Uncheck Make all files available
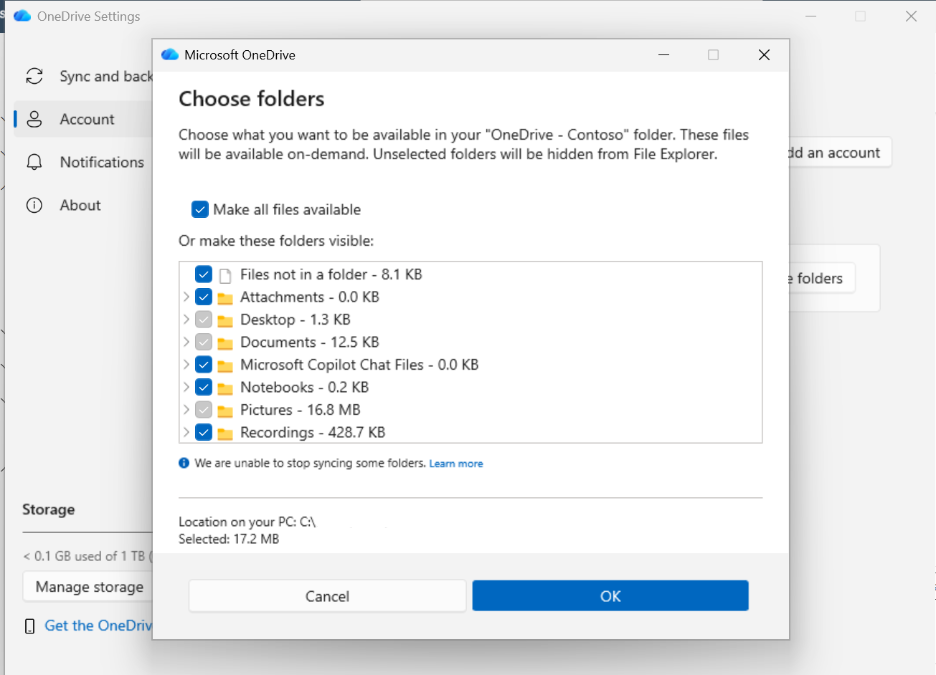 [200, 209]
